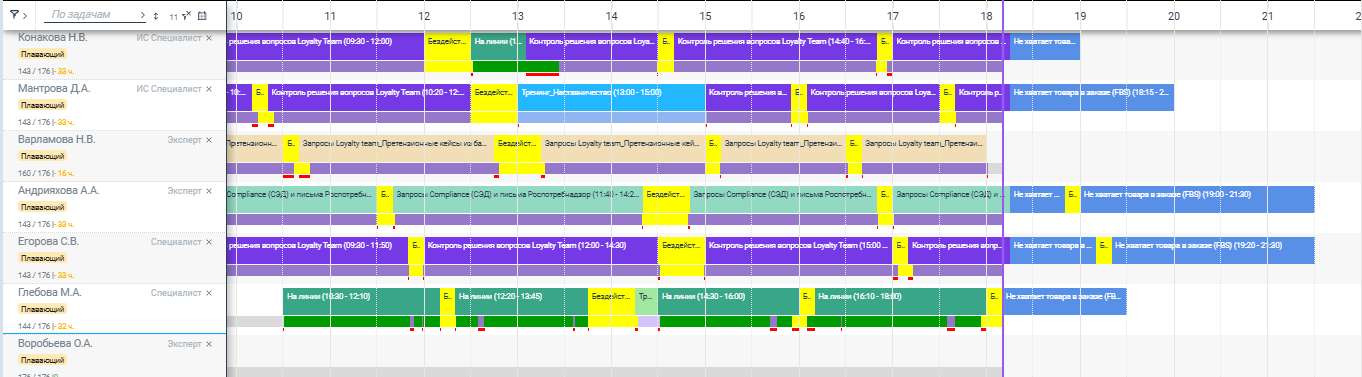Click hour 21 on timeline header

(x=1267, y=16)
